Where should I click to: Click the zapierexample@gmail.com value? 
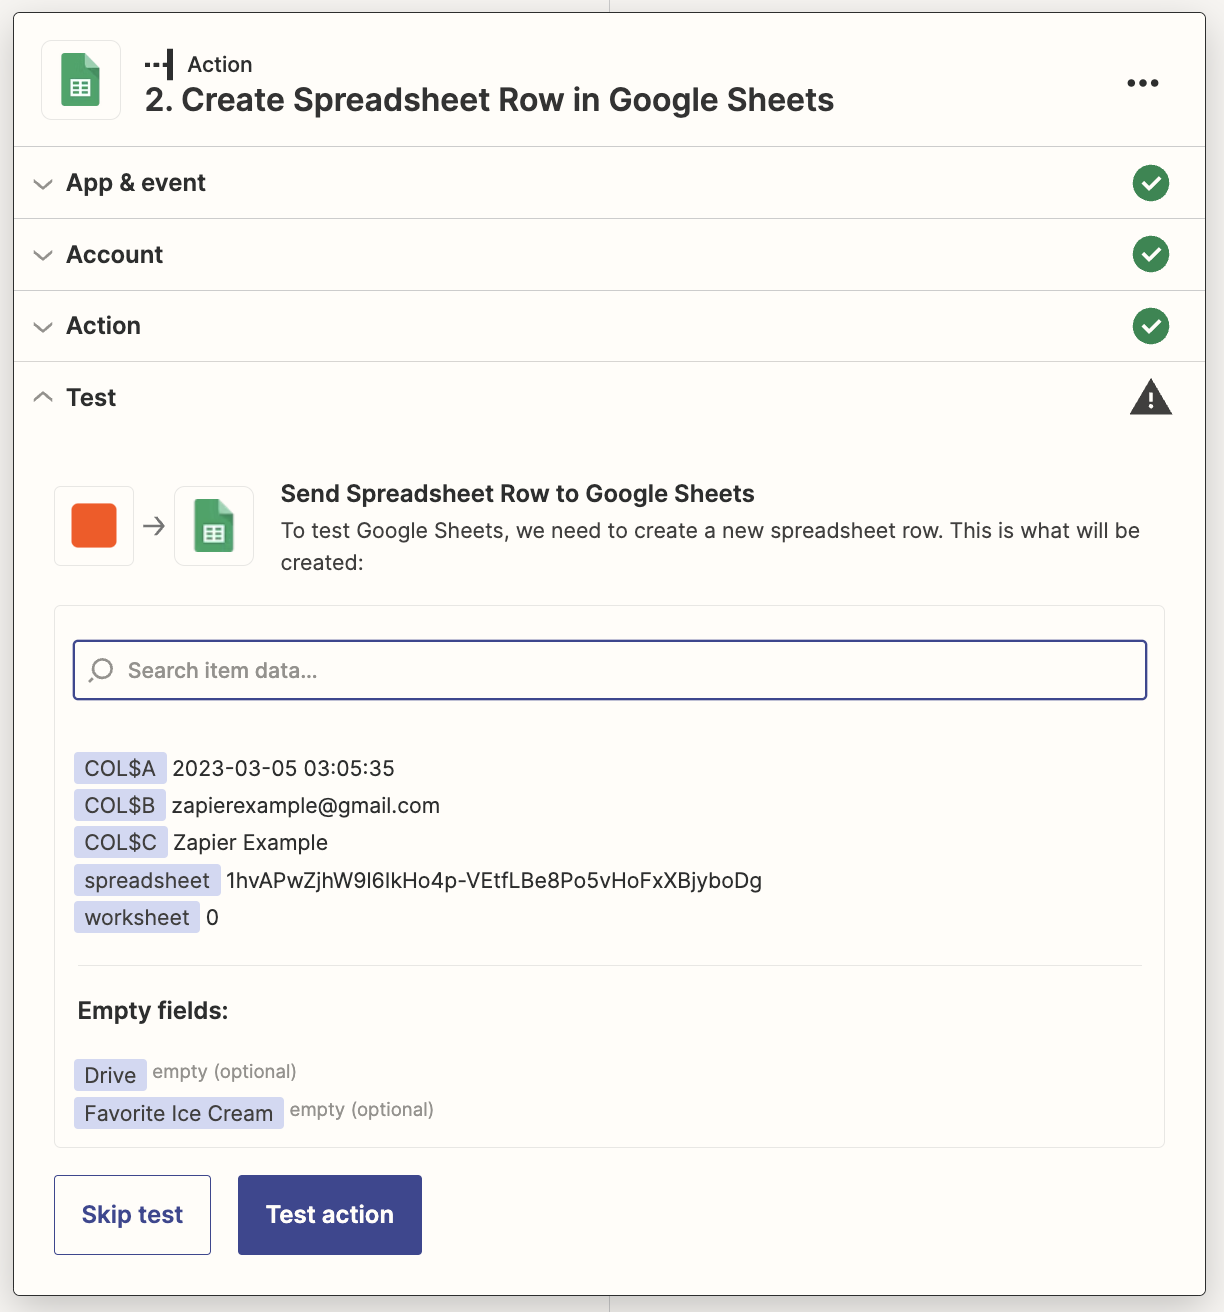click(306, 806)
